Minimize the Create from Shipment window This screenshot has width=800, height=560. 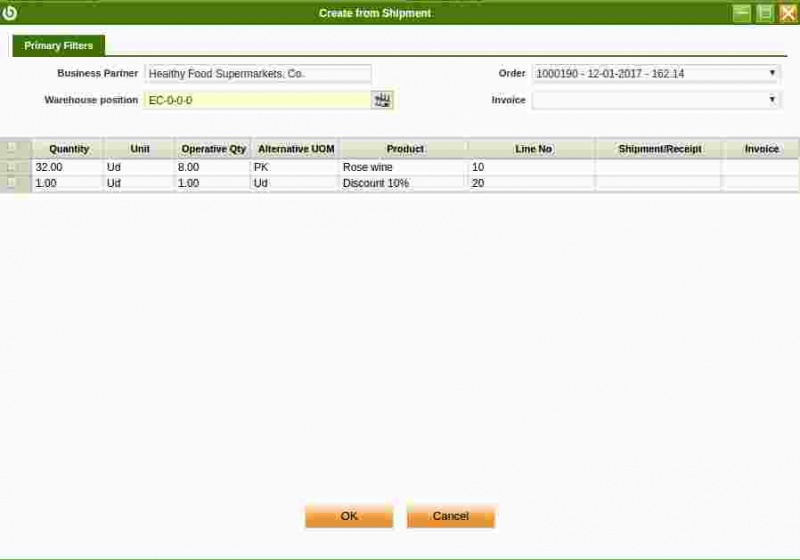point(742,13)
